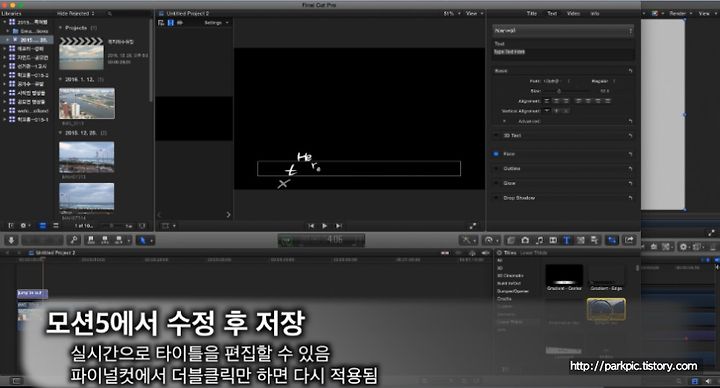Enable the Glow checkbox
This screenshot has height=388, width=720.
496,183
